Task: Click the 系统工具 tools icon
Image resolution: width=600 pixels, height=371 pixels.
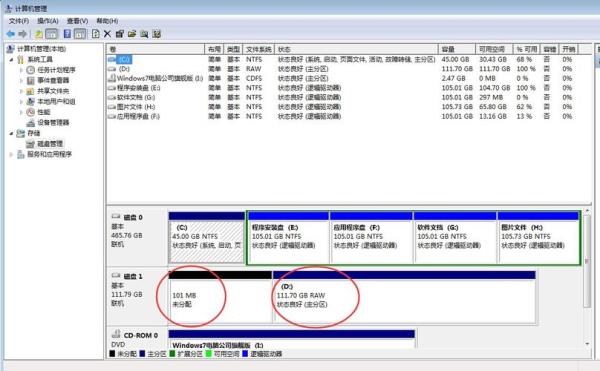Action: (x=20, y=60)
